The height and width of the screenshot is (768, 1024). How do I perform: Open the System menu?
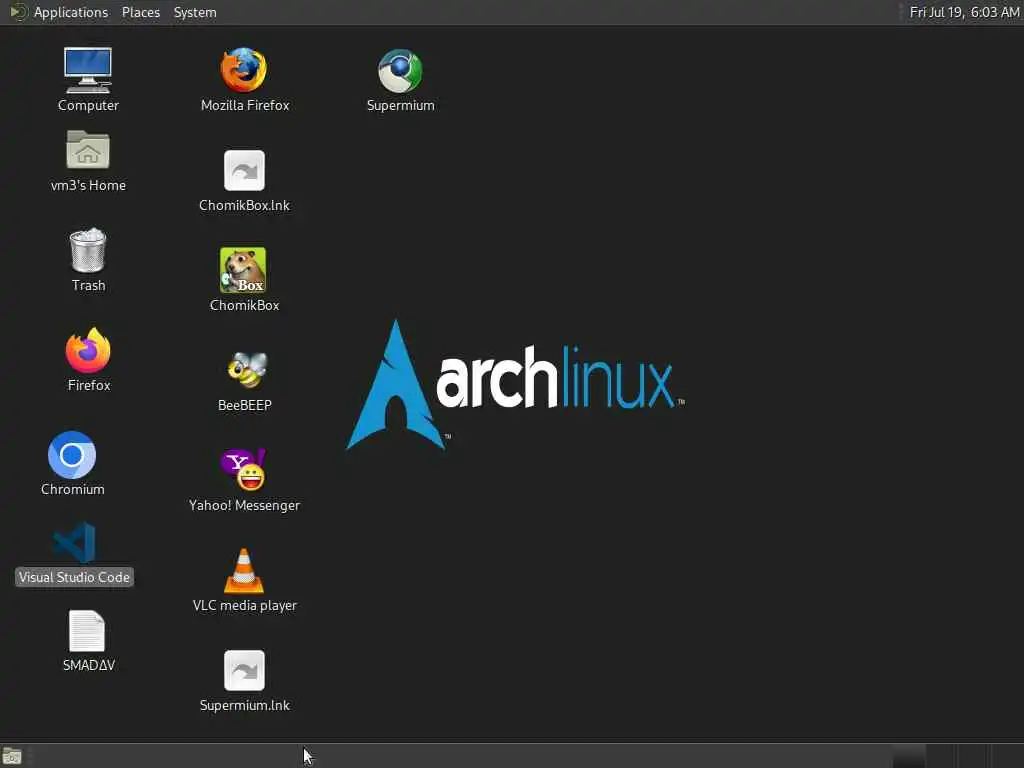195,12
